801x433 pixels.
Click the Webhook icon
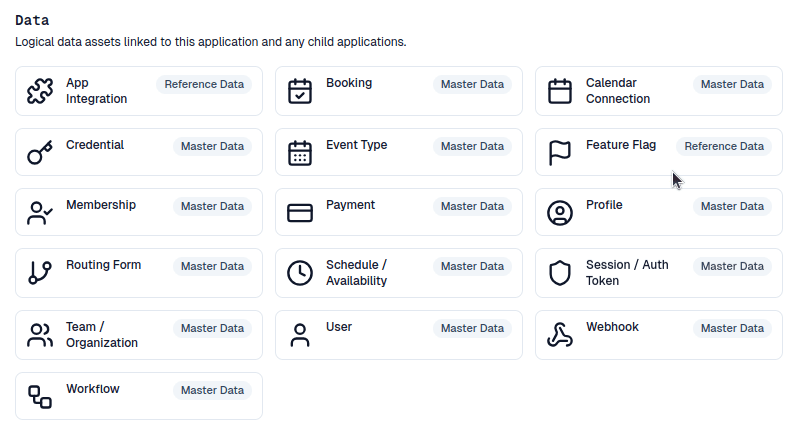560,335
